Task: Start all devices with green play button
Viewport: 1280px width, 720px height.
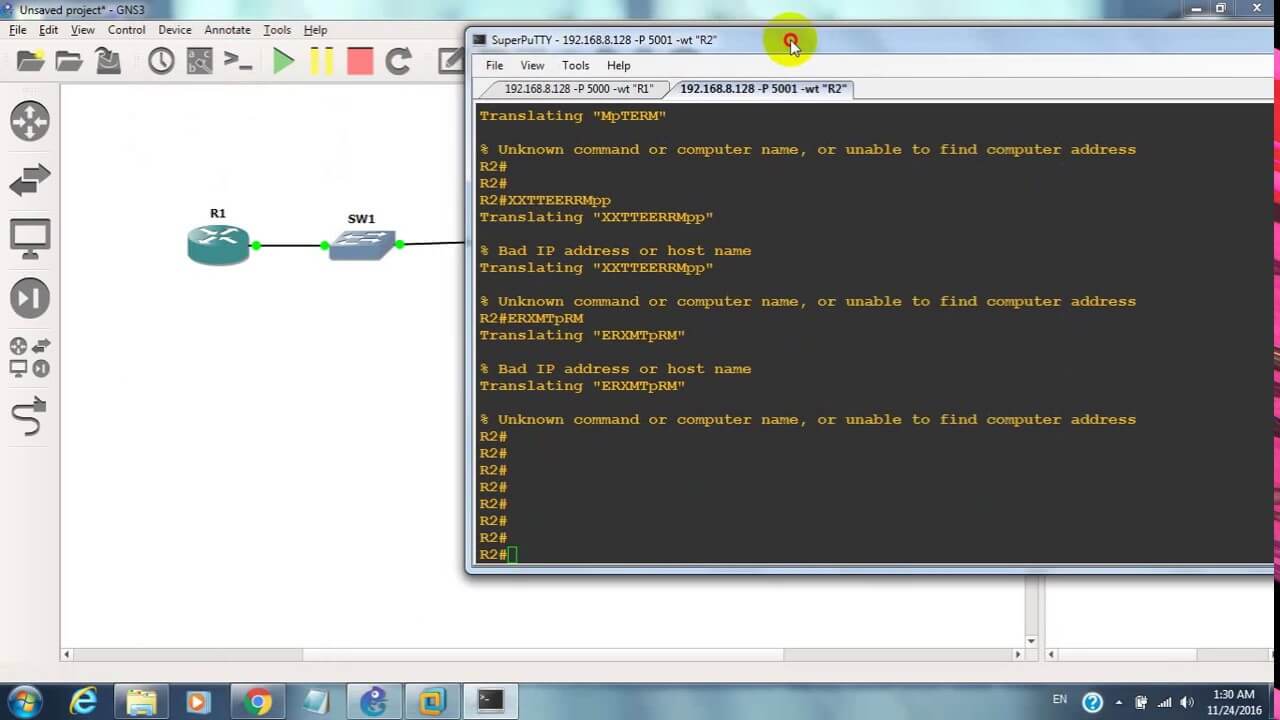Action: pyautogui.click(x=284, y=61)
